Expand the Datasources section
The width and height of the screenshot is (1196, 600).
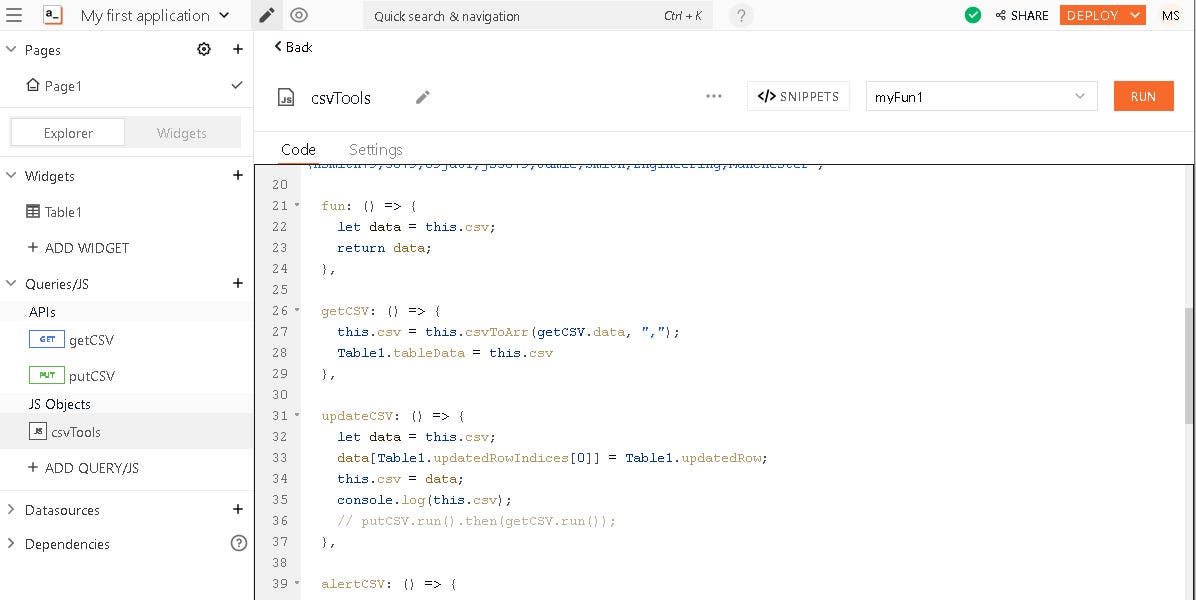[11, 510]
